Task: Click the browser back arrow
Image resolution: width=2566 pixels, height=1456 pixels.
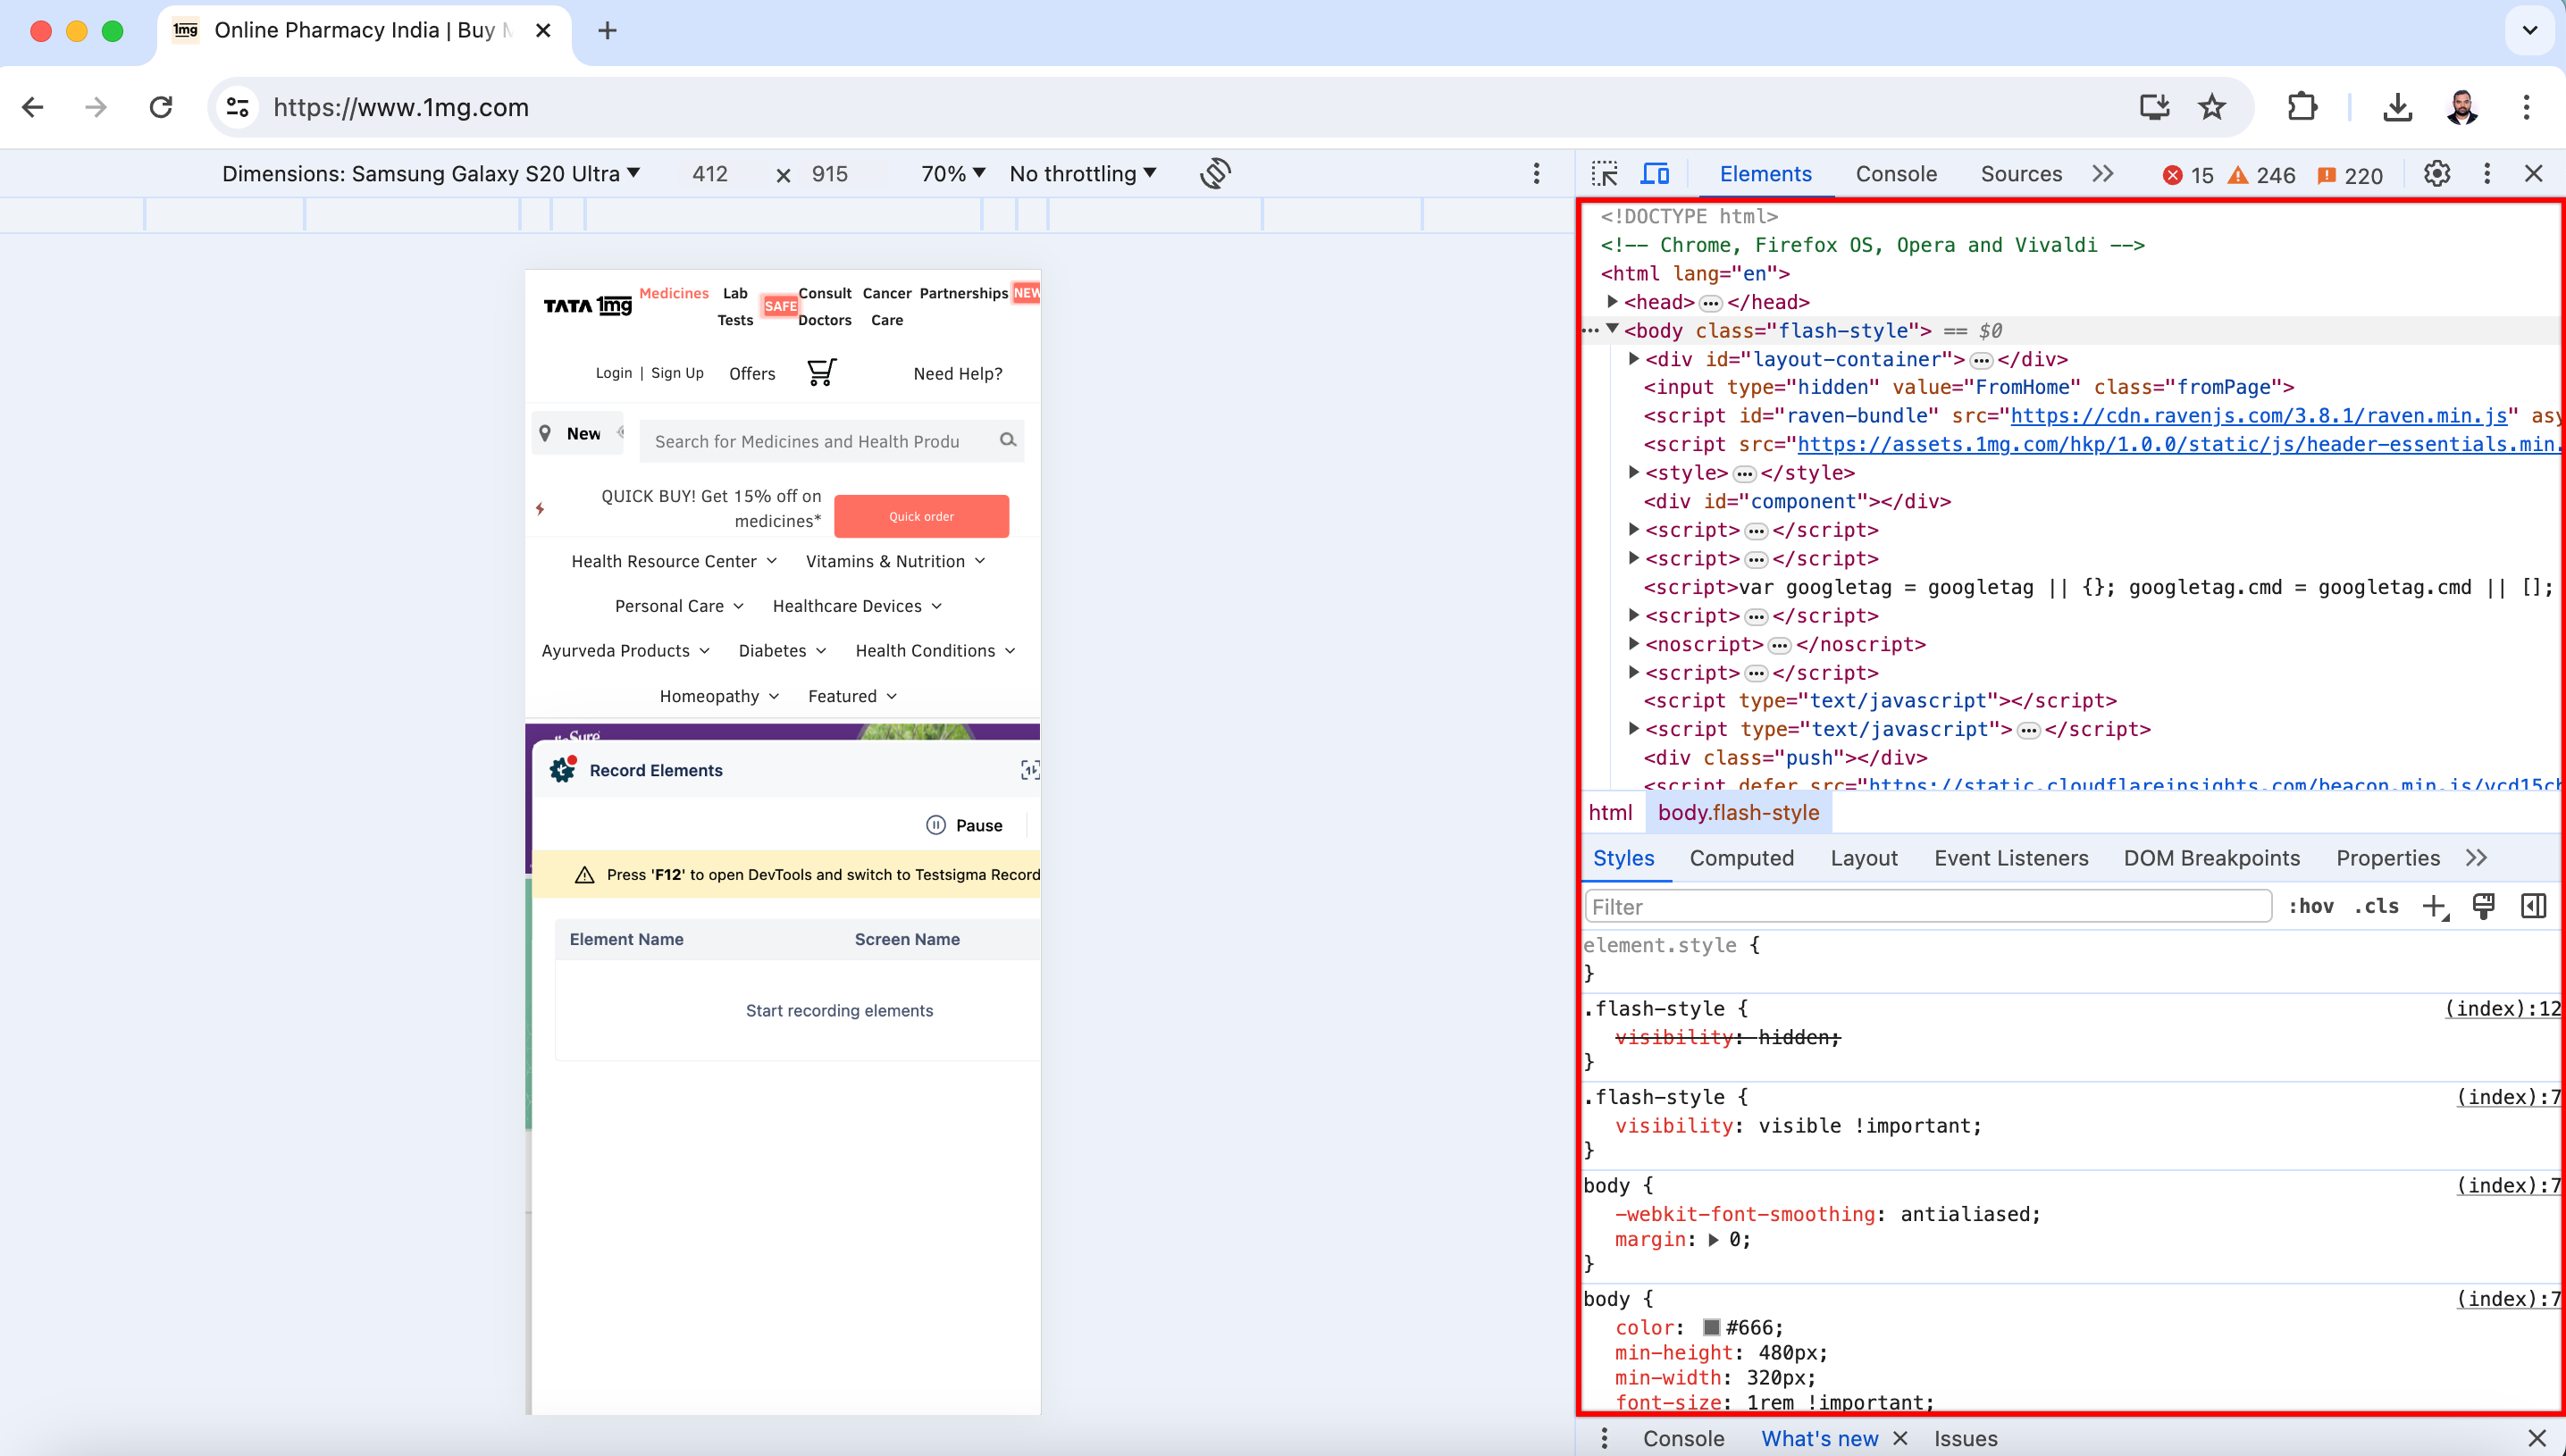Action: click(33, 107)
